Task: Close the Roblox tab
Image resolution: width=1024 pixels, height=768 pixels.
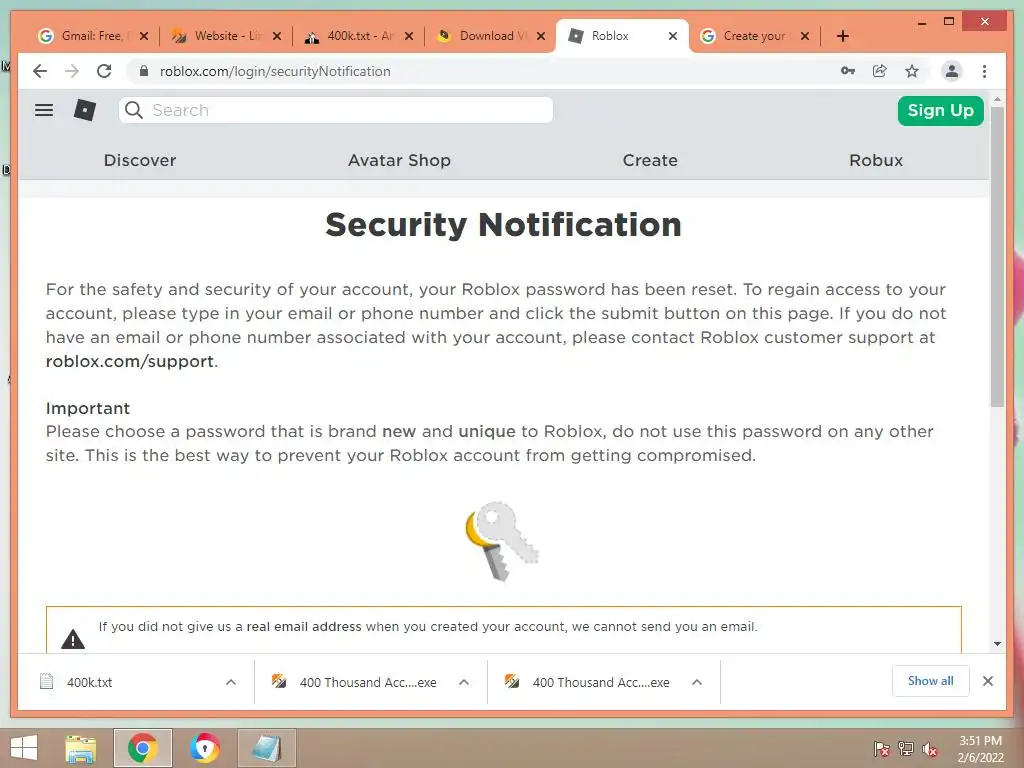Action: click(673, 36)
